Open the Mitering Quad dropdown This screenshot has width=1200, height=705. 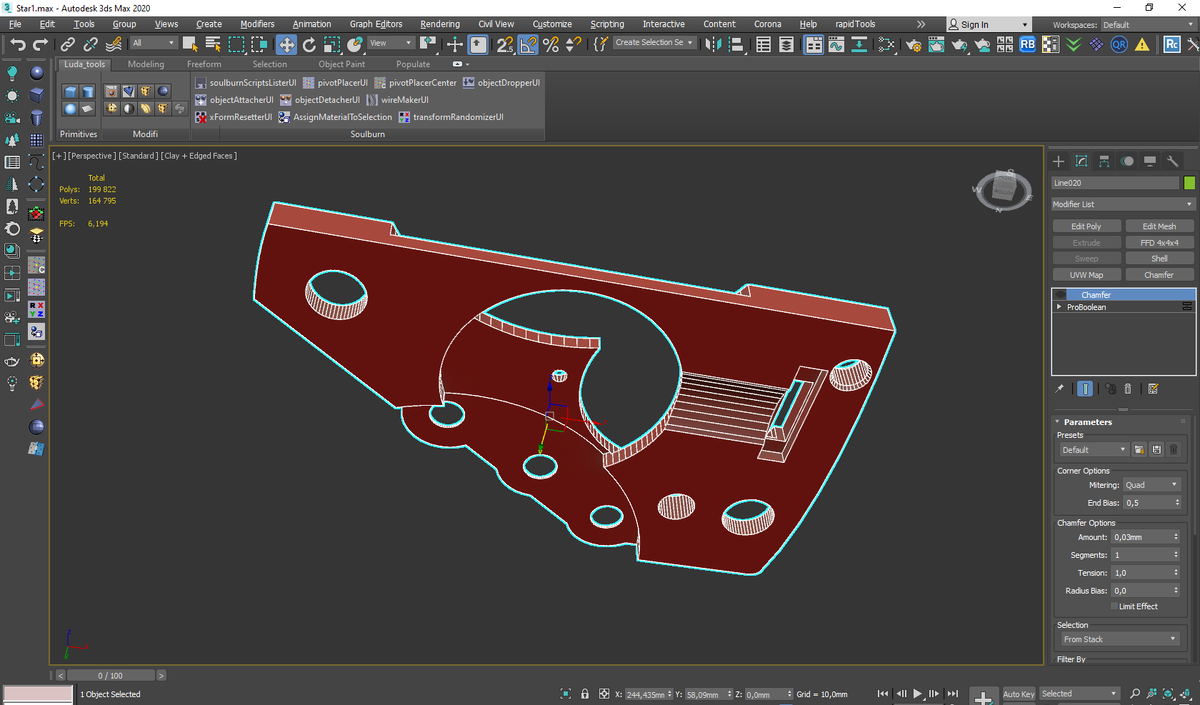(x=1152, y=485)
